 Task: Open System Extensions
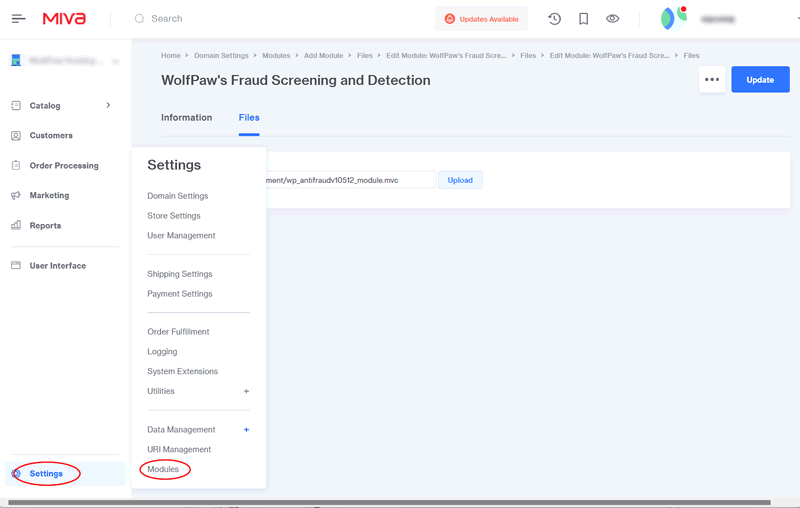click(182, 371)
